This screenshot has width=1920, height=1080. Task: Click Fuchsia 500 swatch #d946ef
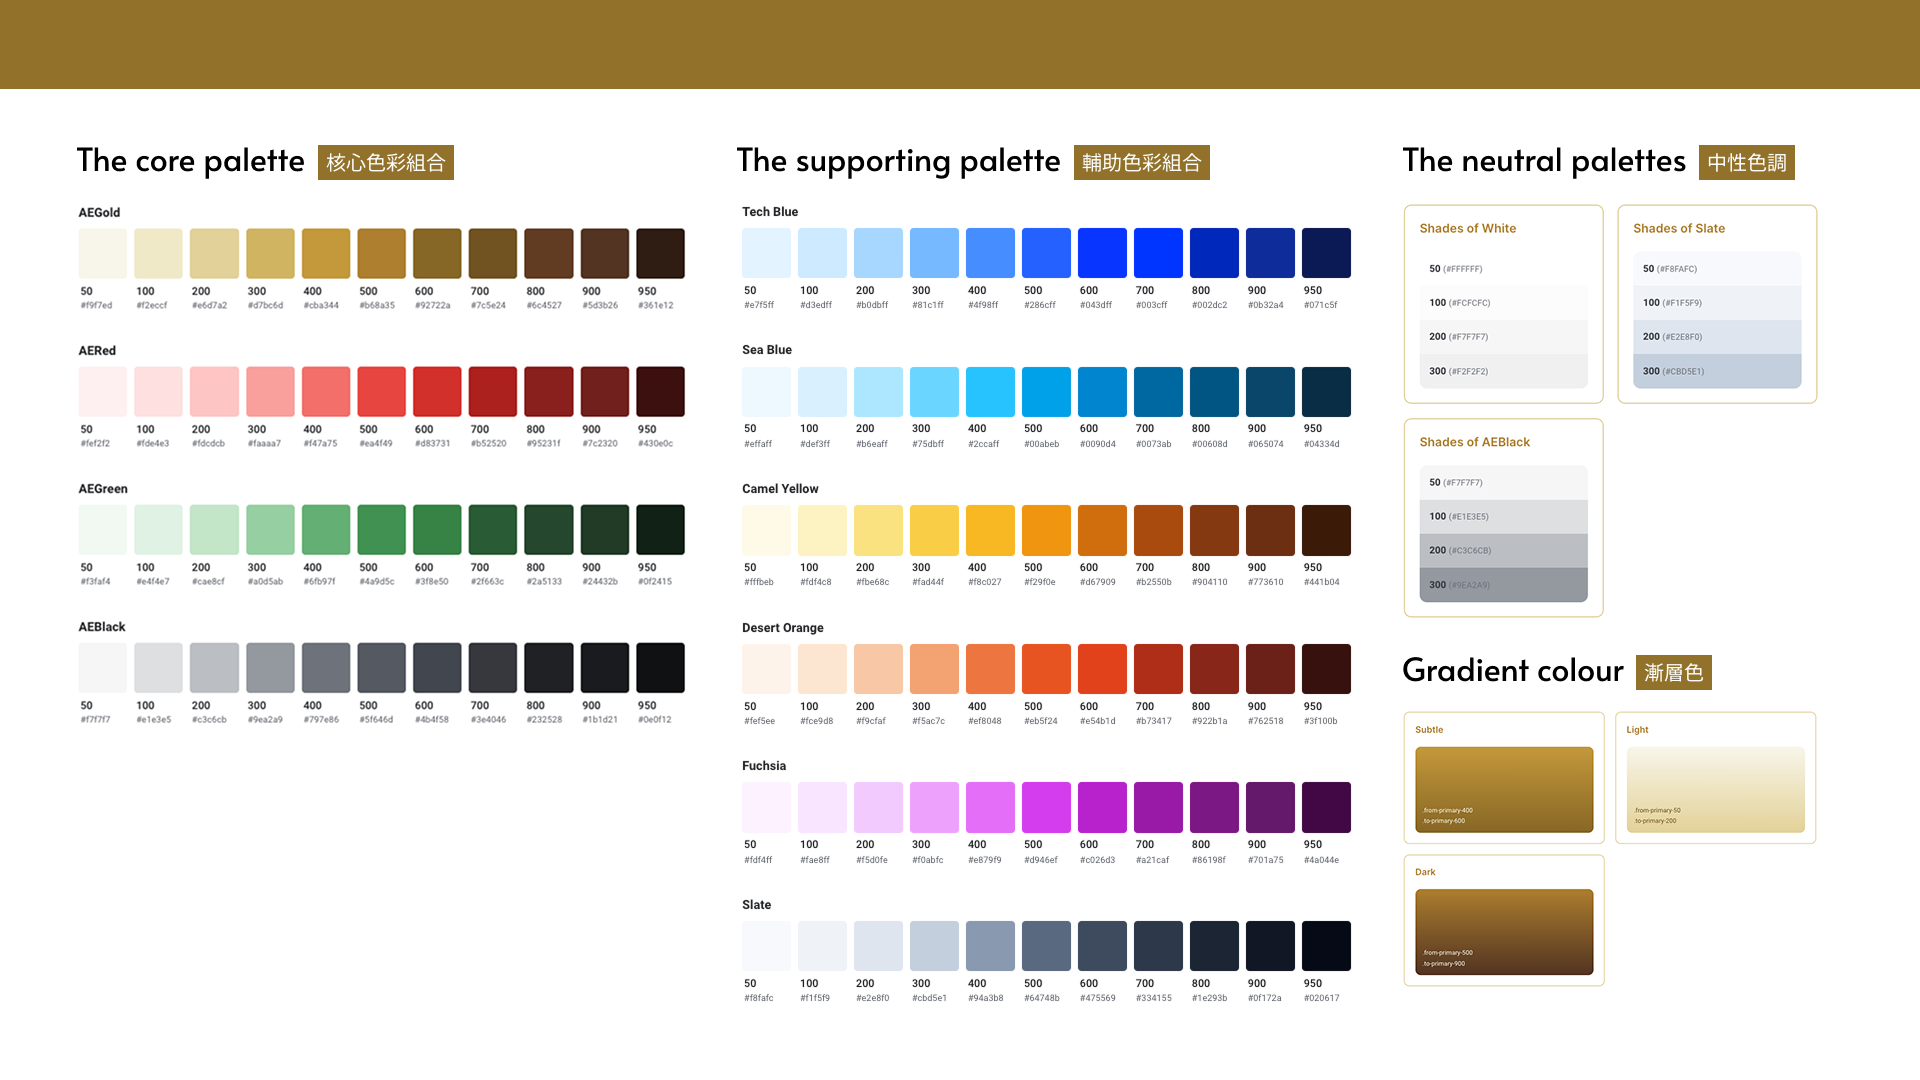pyautogui.click(x=1046, y=807)
